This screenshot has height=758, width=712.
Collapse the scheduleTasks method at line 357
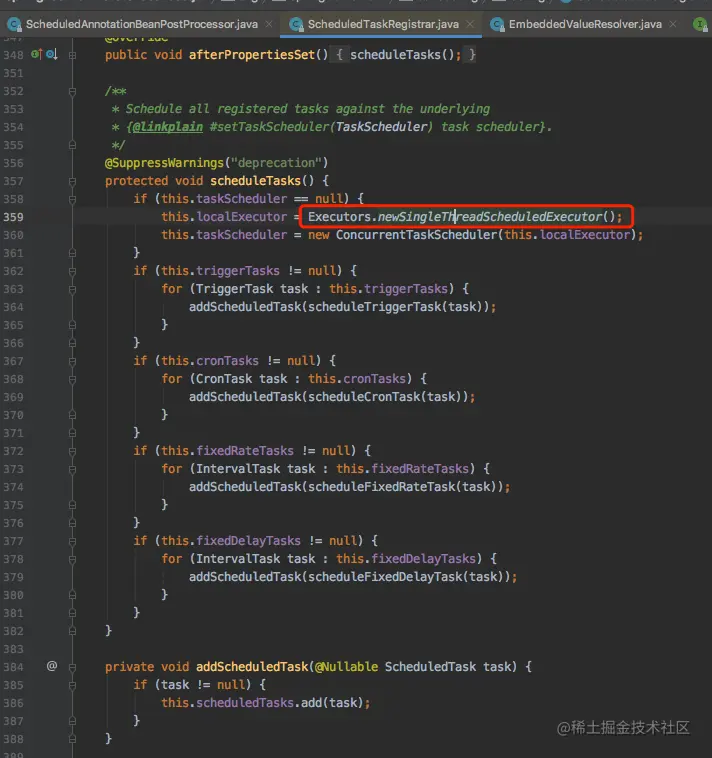tap(73, 181)
